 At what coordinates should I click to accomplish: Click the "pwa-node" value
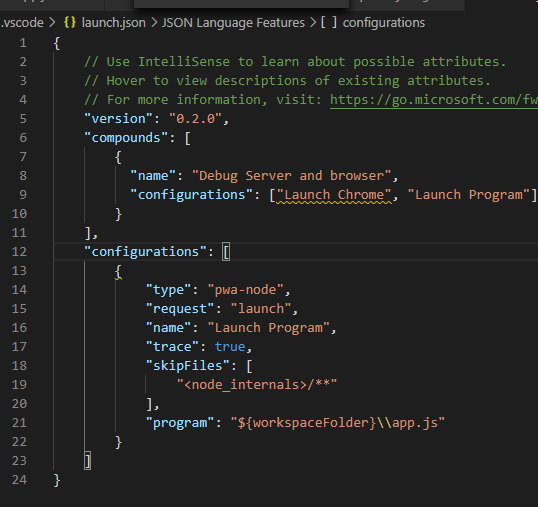click(246, 290)
